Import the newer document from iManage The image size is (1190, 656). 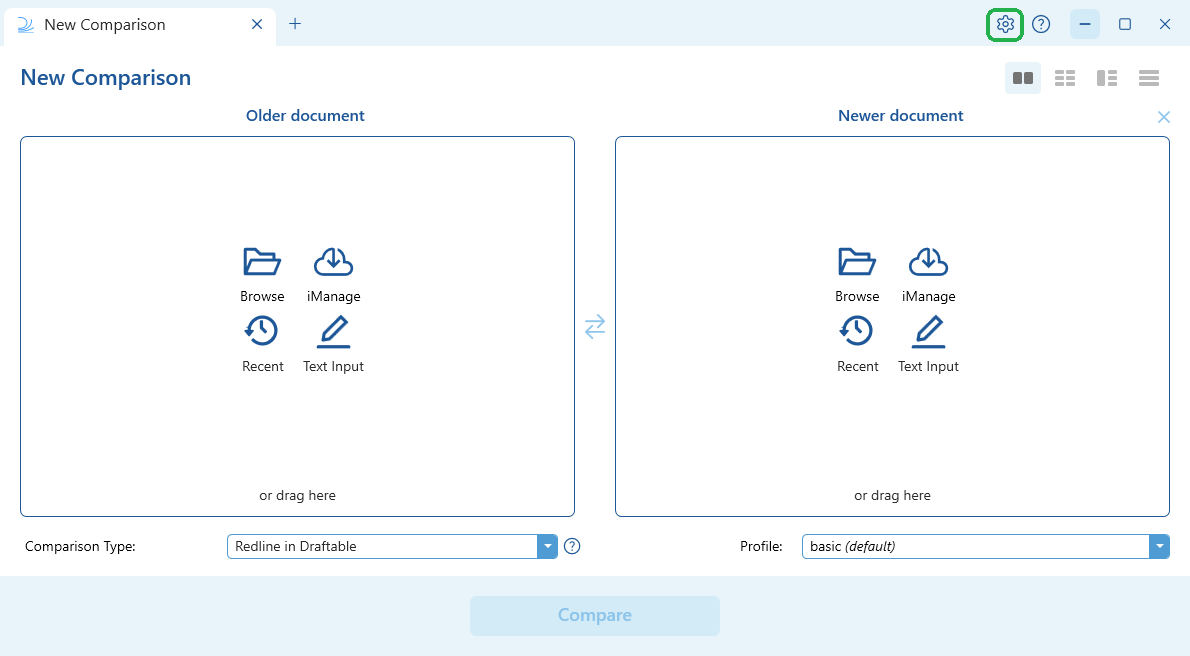[928, 276]
